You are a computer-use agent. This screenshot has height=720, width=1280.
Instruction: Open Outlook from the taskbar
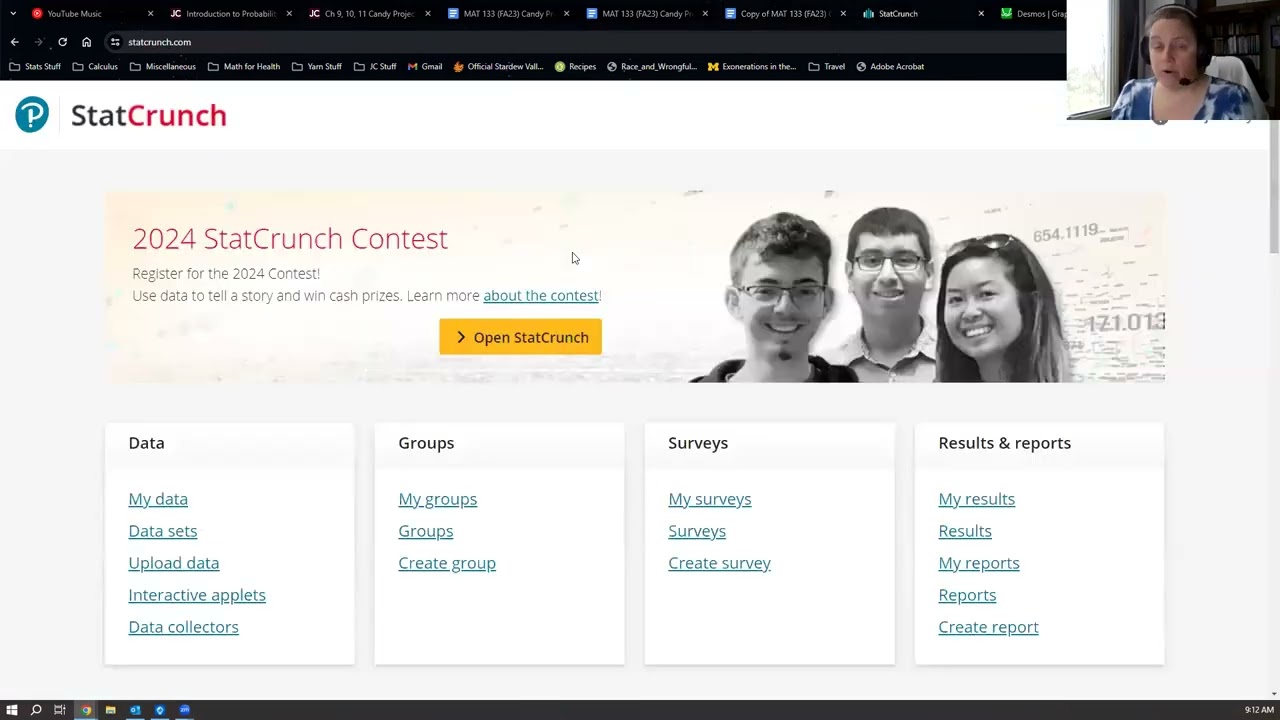135,710
